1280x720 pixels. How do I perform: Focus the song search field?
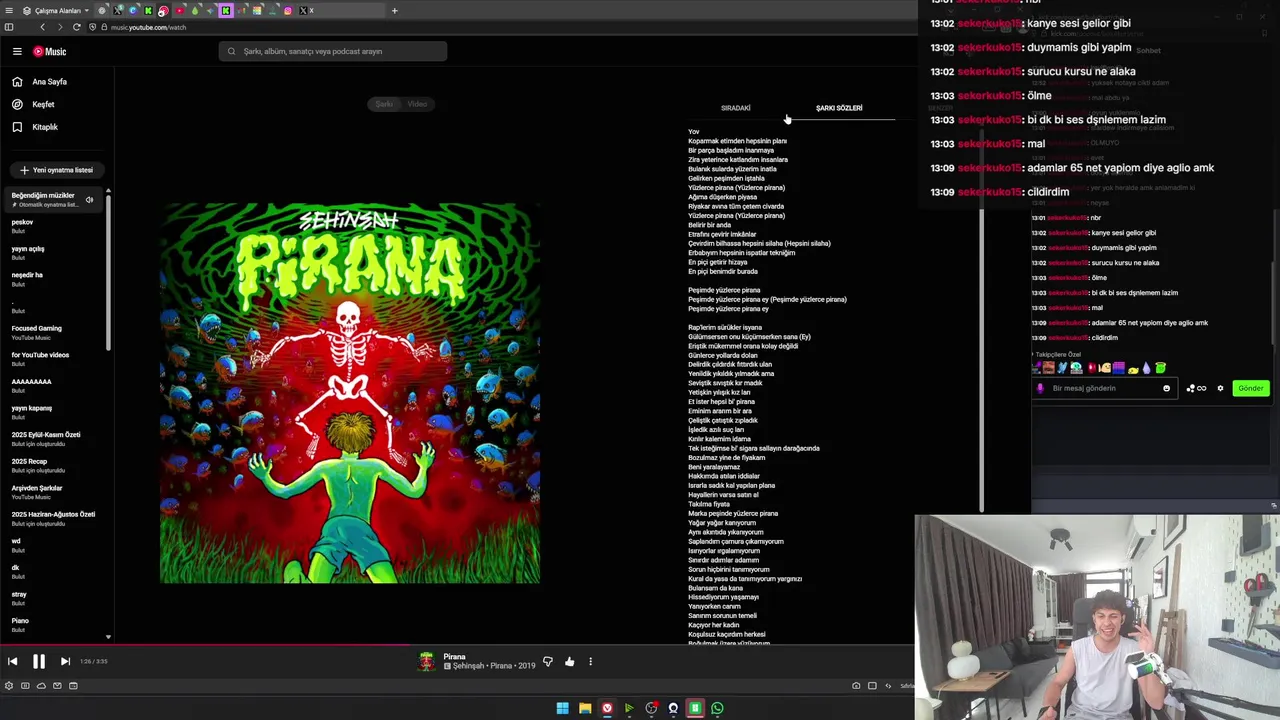pyautogui.click(x=333, y=51)
